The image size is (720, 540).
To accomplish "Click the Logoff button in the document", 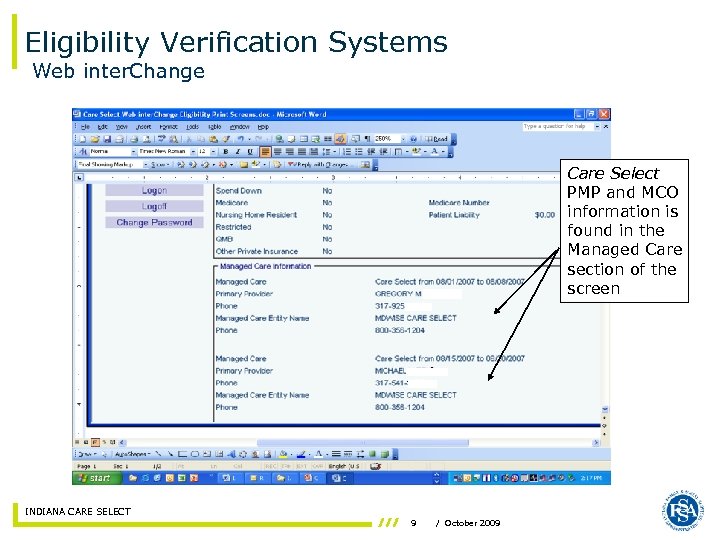I will 154,206.
